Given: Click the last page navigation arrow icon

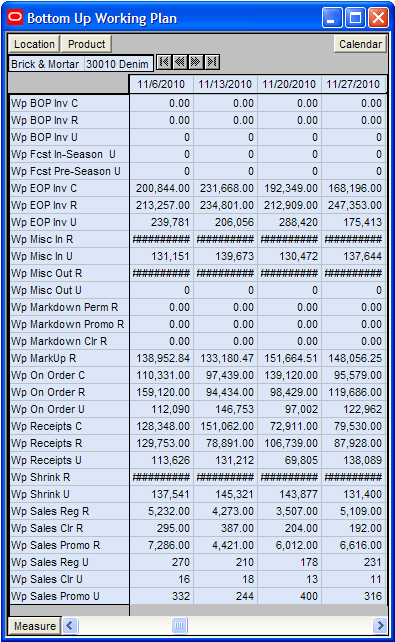Looking at the screenshot, I should pos(212,62).
